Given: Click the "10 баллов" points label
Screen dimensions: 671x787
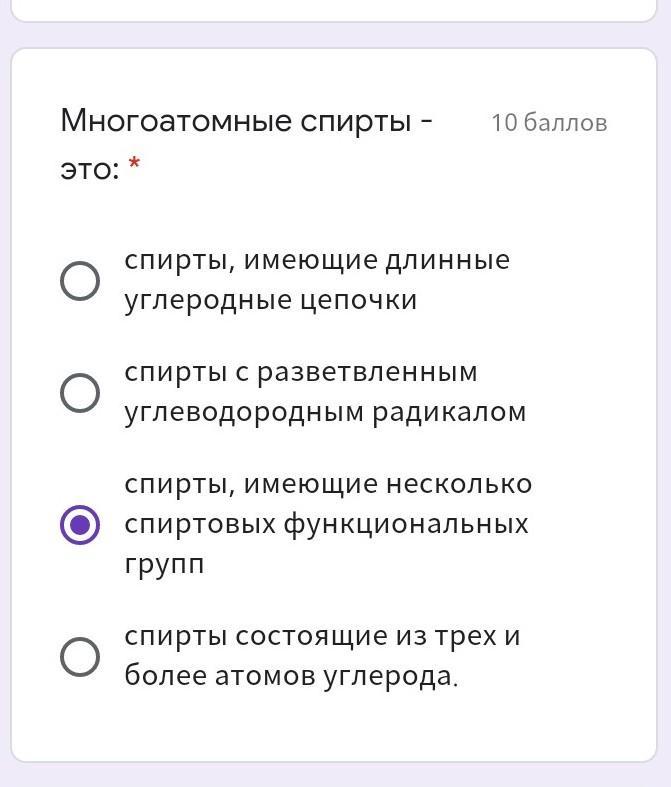Looking at the screenshot, I should 549,123.
